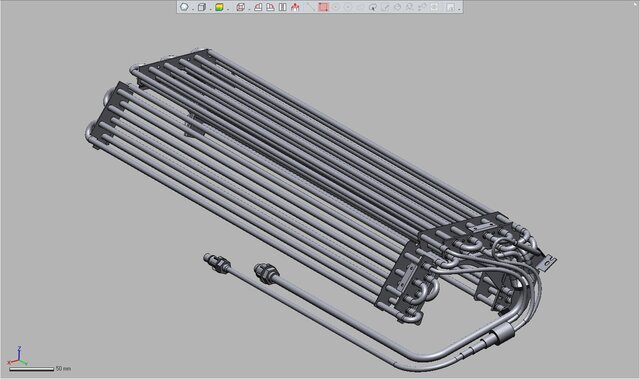
Task: Click the XYZ coordinate axis triad
Action: coord(17,357)
